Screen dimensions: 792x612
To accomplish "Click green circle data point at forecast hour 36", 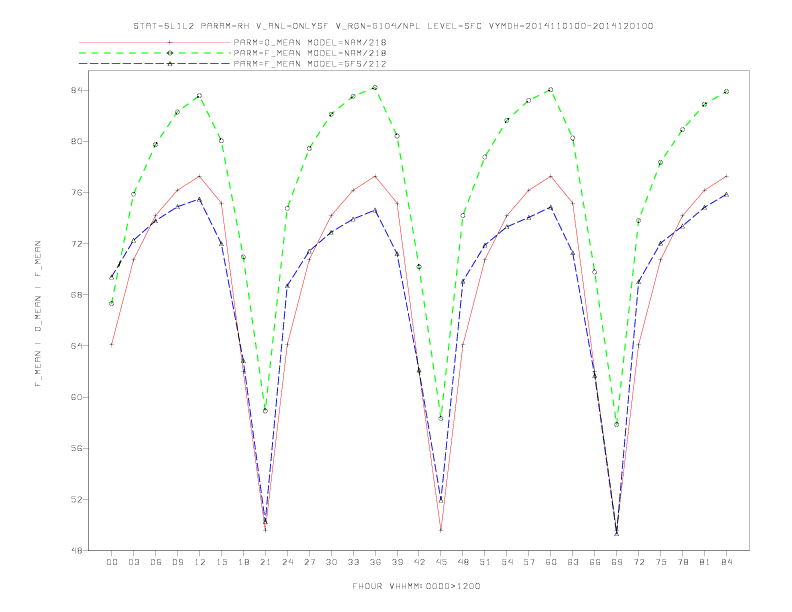I will [375, 88].
